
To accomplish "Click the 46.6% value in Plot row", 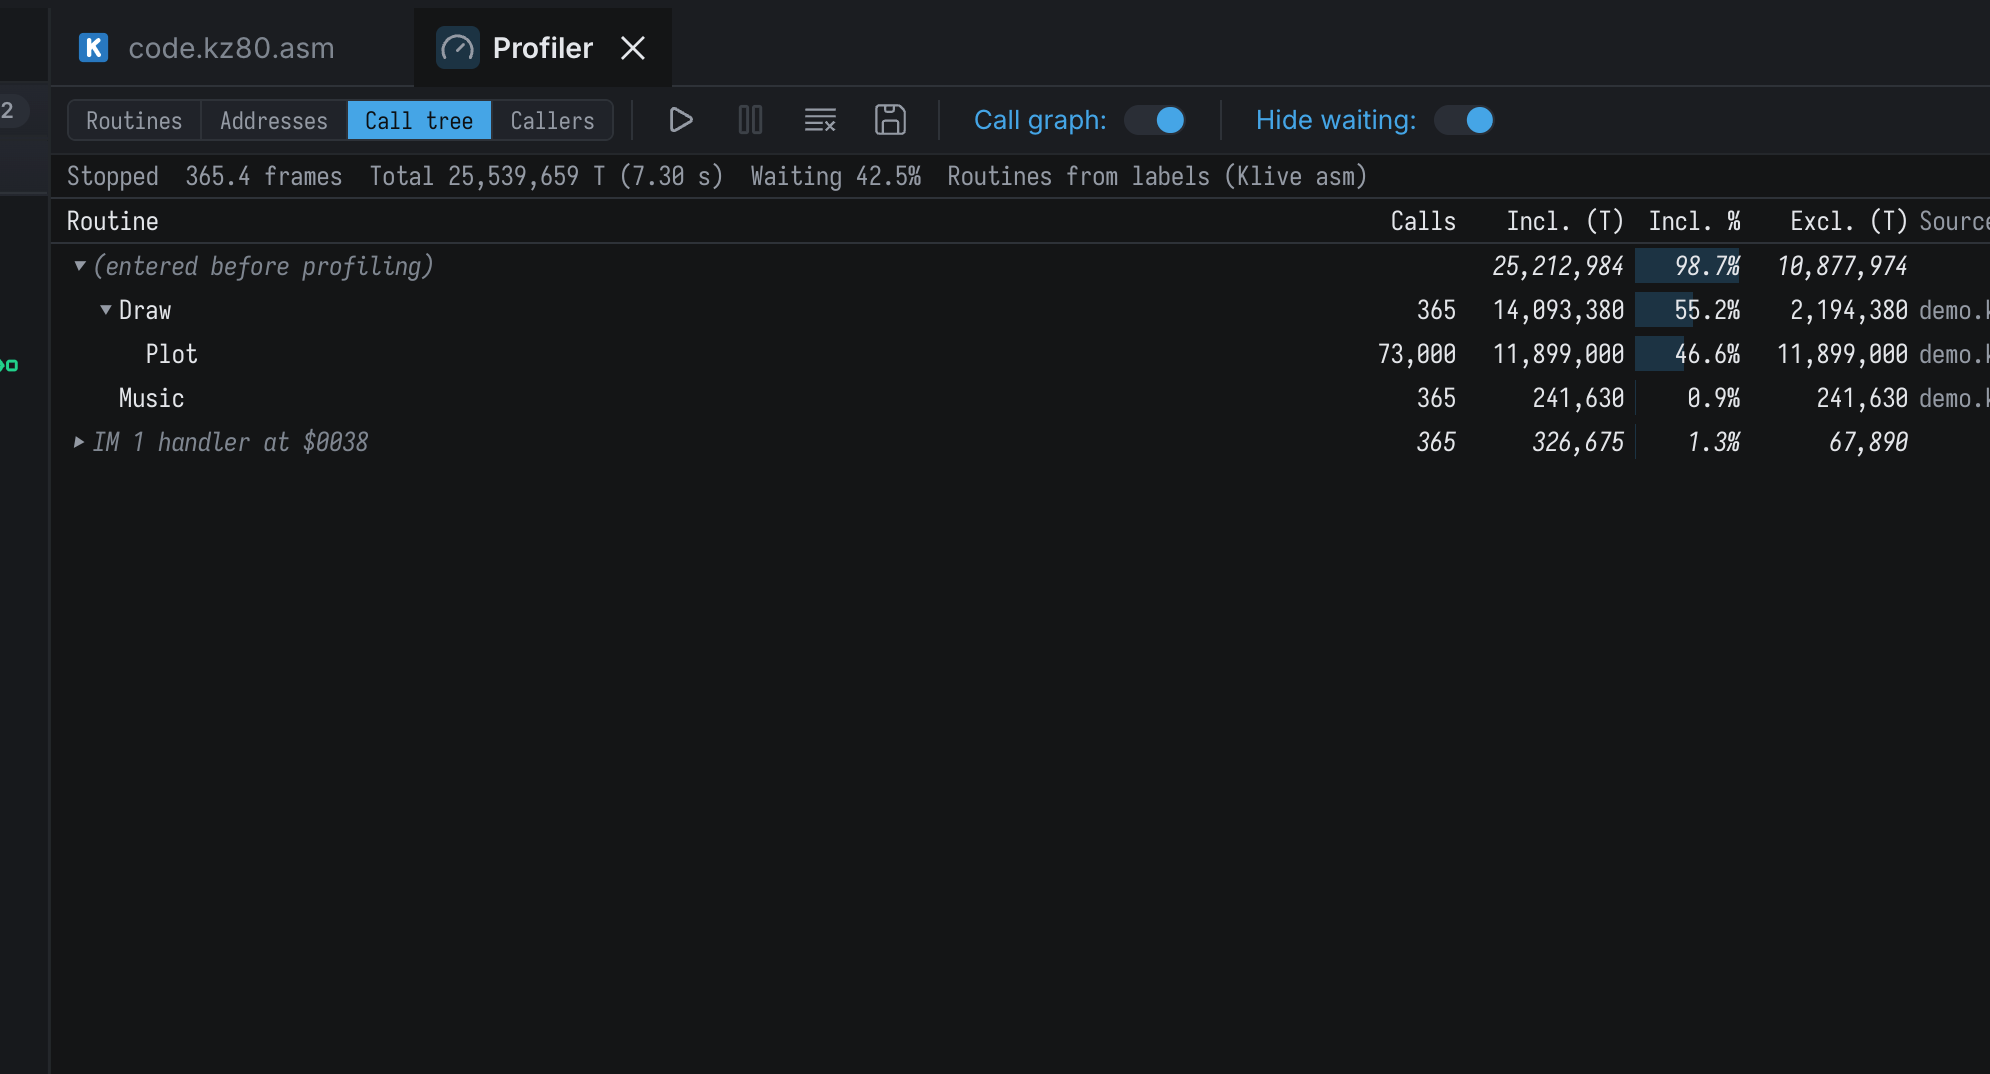I will (1707, 354).
